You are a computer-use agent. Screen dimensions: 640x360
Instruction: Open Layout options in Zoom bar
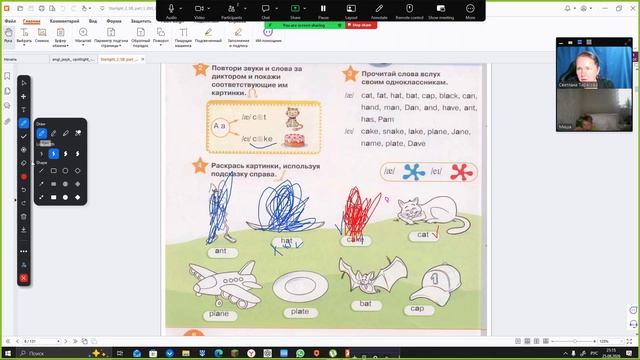[x=351, y=11]
